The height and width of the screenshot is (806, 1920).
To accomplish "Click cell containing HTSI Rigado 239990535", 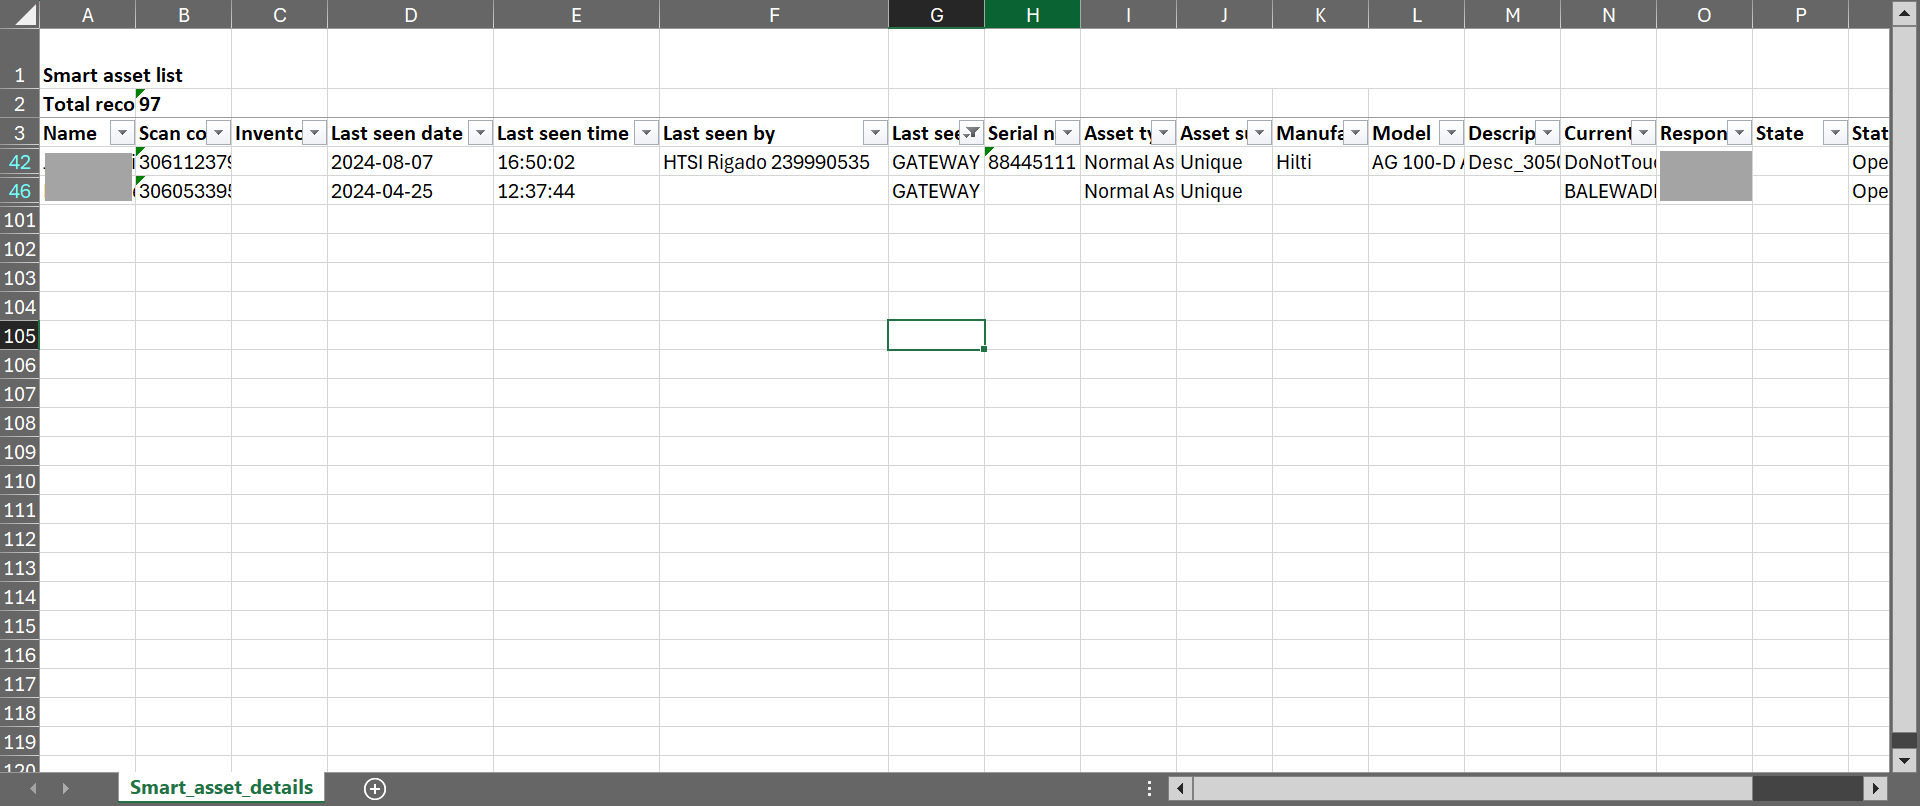I will click(x=766, y=162).
